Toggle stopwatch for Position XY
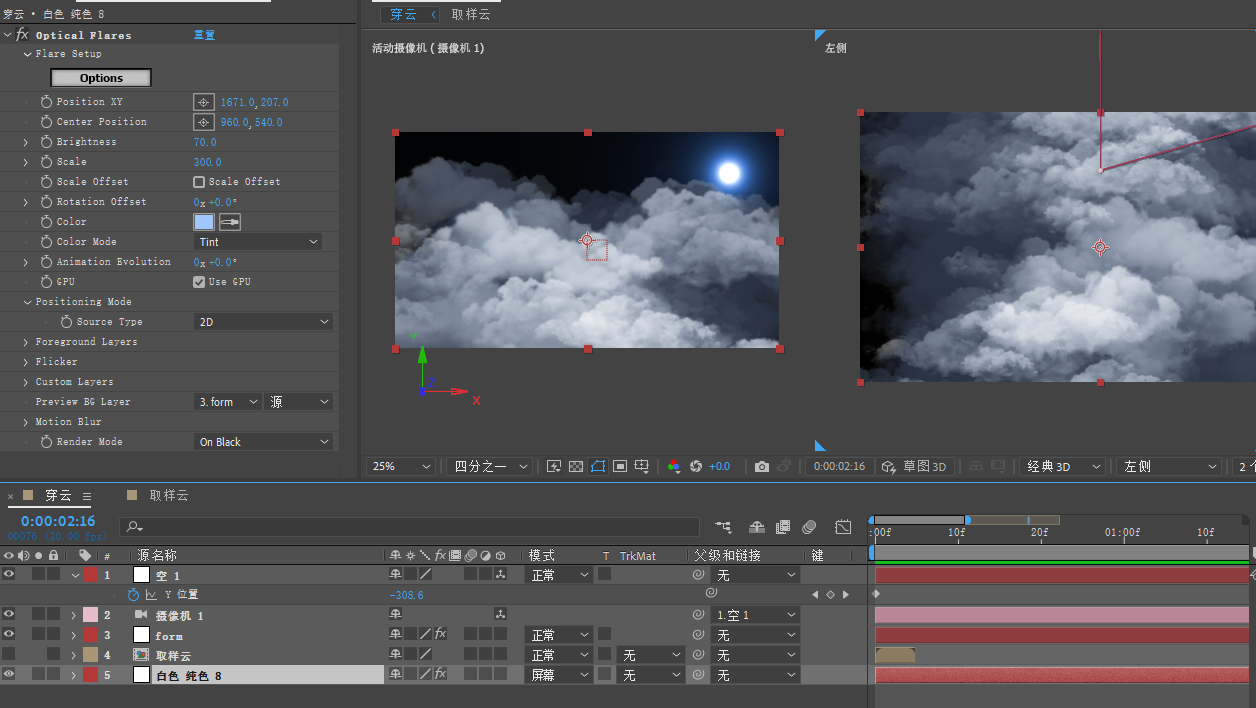 pyautogui.click(x=46, y=102)
